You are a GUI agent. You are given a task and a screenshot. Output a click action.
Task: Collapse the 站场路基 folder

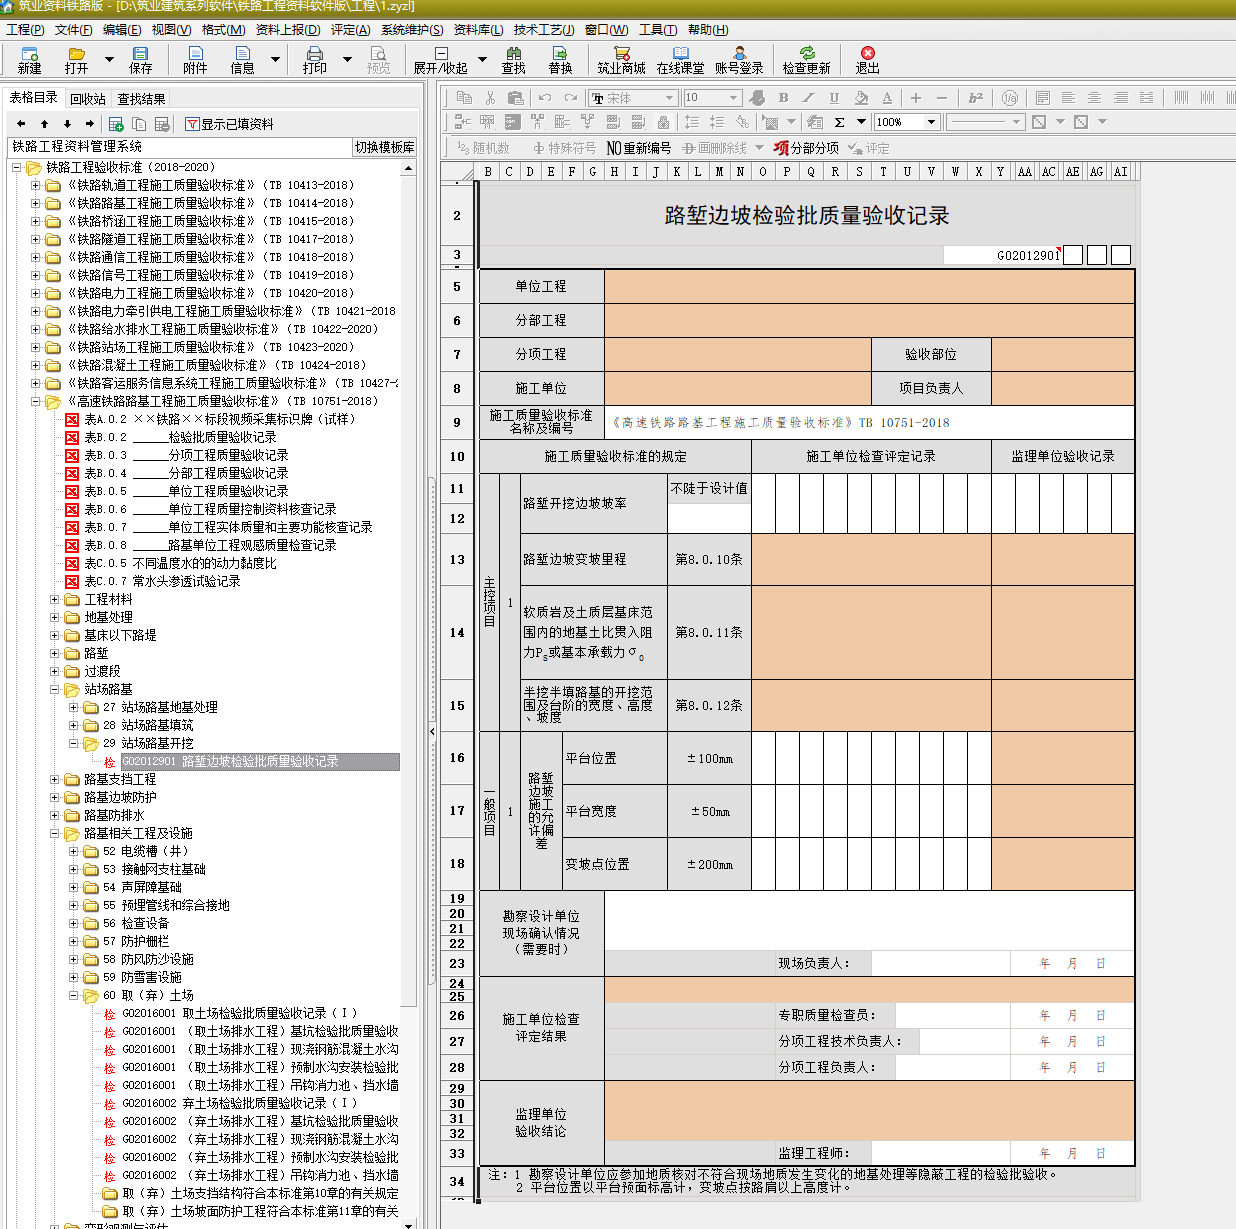click(55, 689)
